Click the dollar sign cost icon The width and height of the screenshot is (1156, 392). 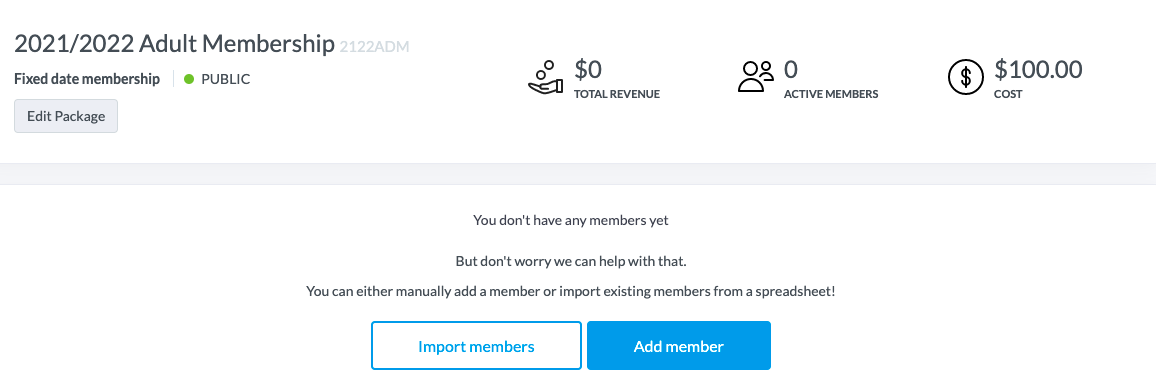pos(966,77)
